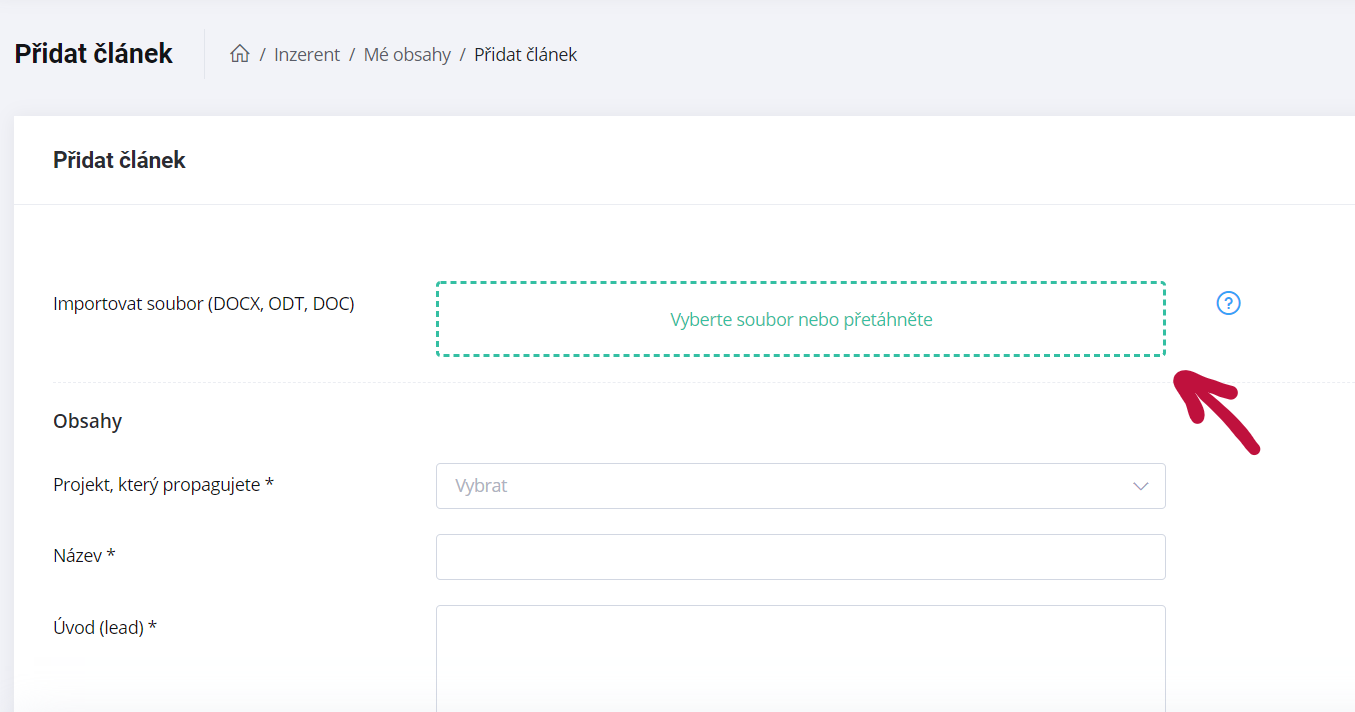The width and height of the screenshot is (1355, 712).
Task: Click the 'Úvod (lead) *' label
Action: [x=105, y=628]
